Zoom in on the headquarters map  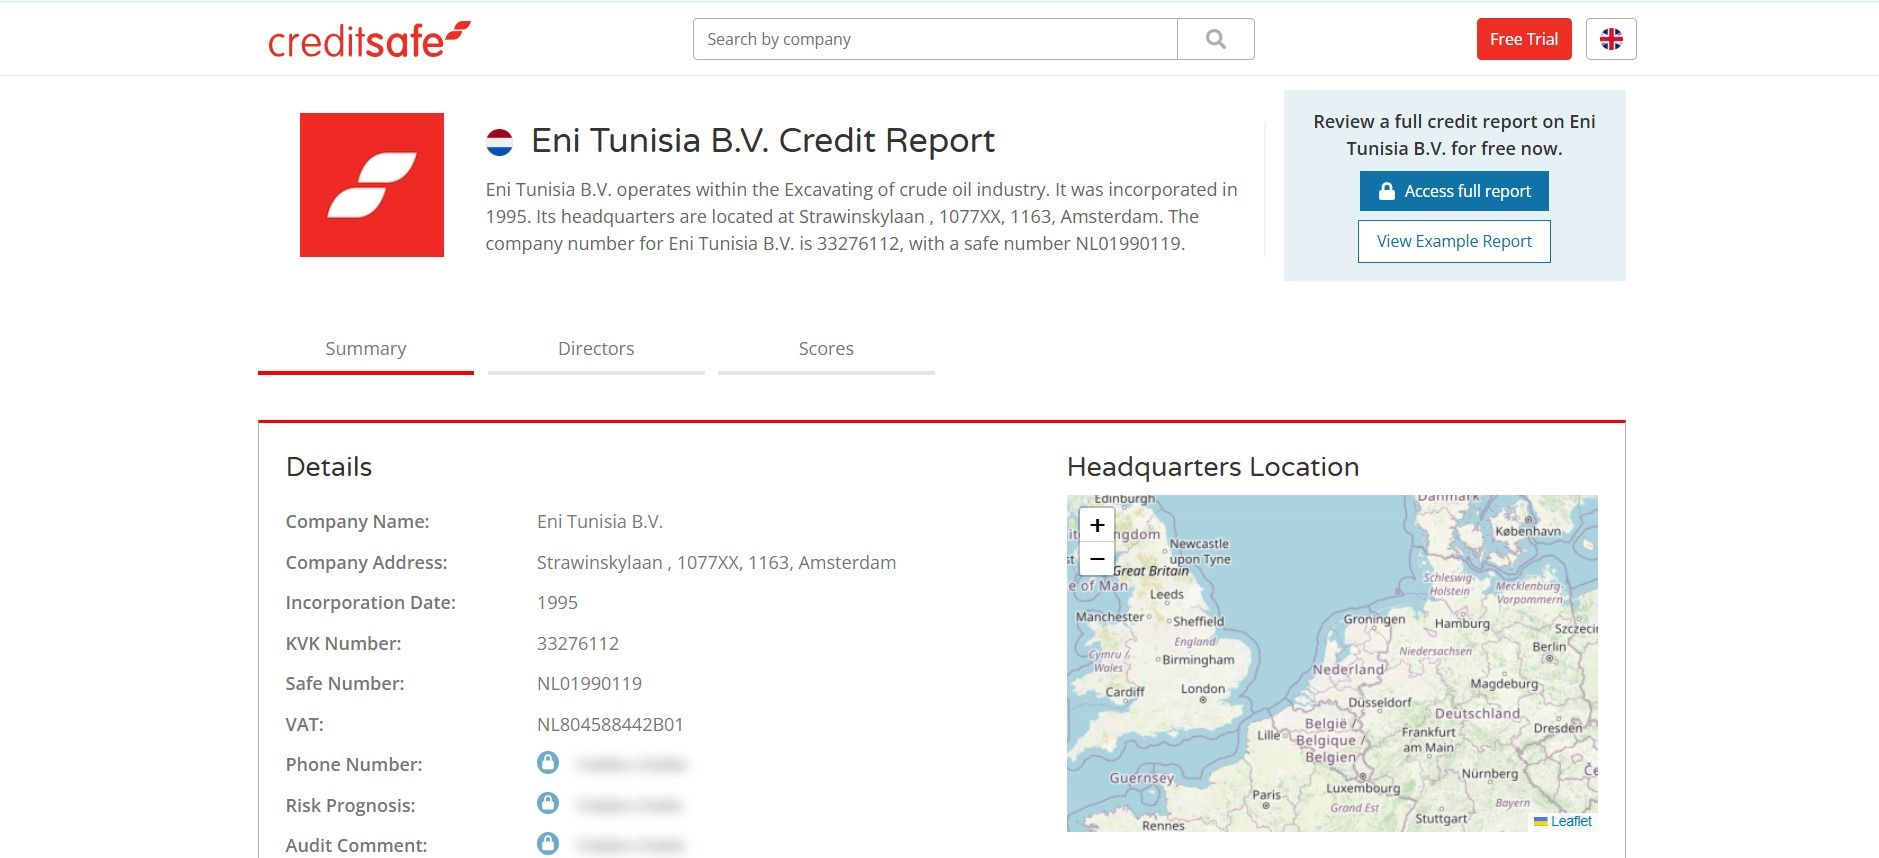(1096, 525)
